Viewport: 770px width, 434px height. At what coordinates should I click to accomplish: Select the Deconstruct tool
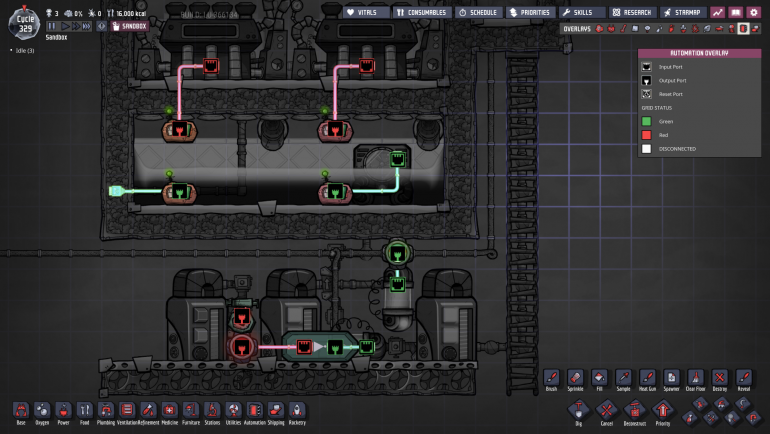pyautogui.click(x=634, y=410)
